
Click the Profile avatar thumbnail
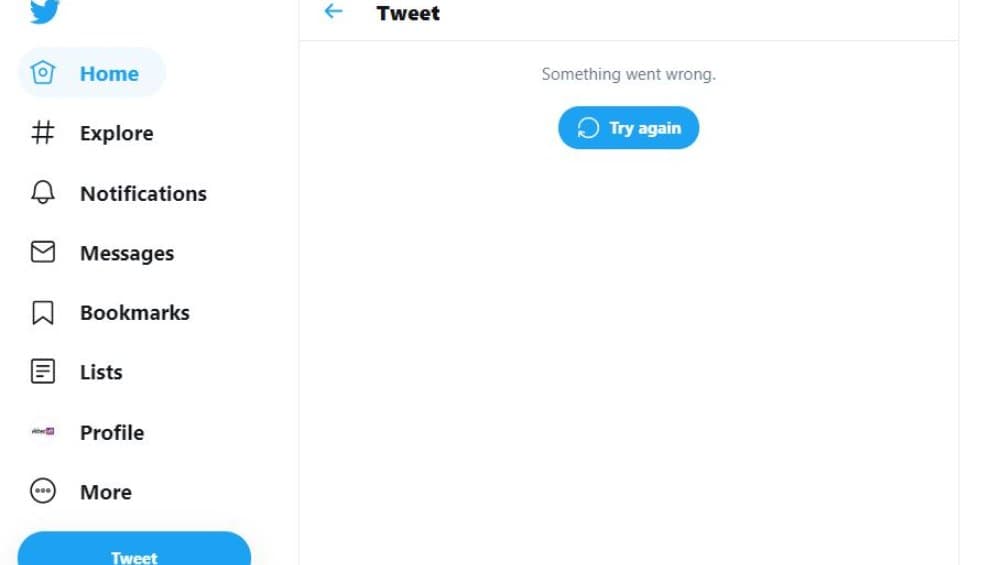[x=43, y=432]
